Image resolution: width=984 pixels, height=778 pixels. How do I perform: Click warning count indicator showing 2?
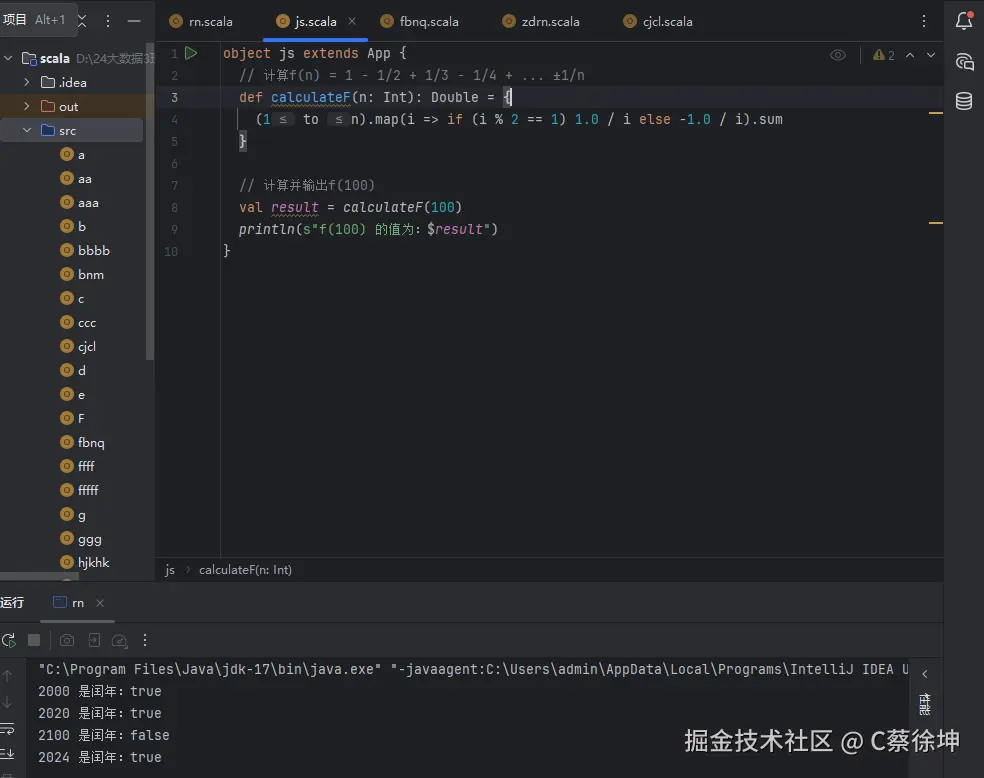click(884, 55)
